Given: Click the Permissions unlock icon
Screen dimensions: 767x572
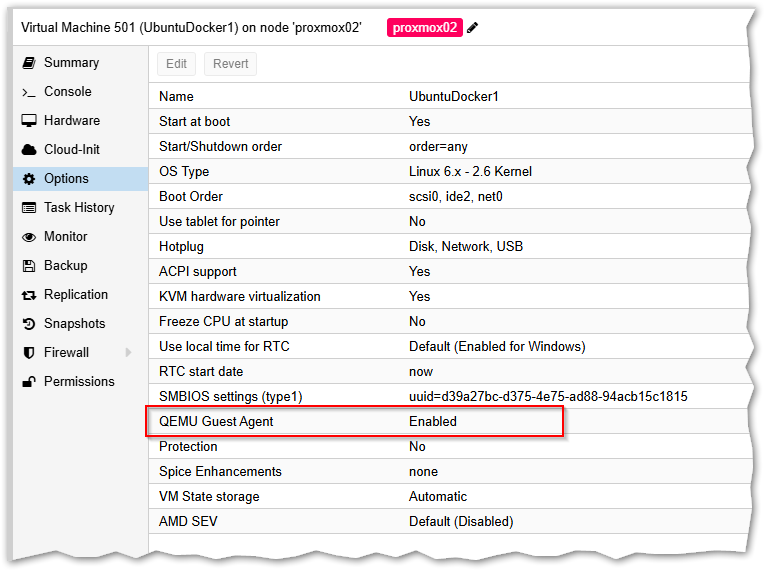Looking at the screenshot, I should click(29, 382).
